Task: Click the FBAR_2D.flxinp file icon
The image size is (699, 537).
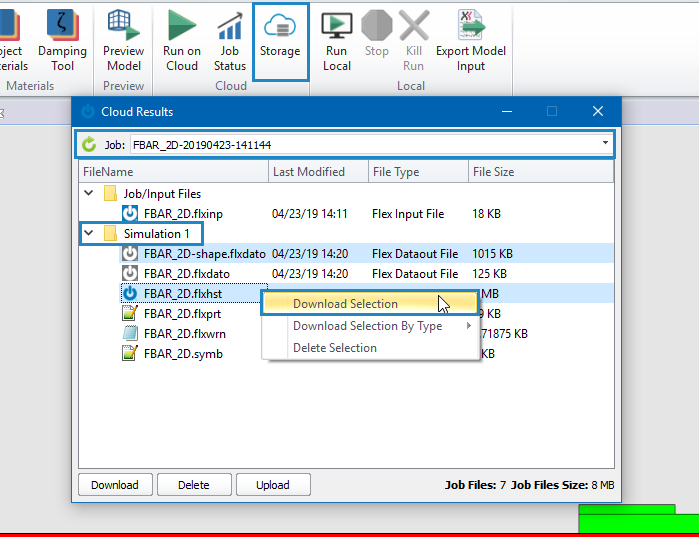Action: pos(130,213)
